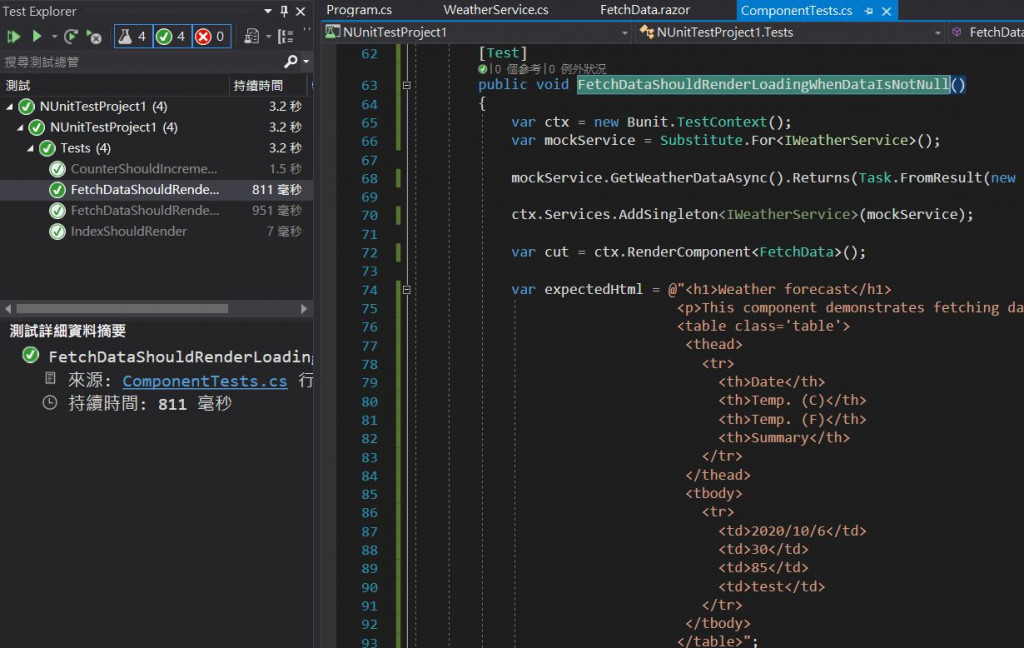Select the IndexShouldRender test
1024x648 pixels.
[128, 231]
